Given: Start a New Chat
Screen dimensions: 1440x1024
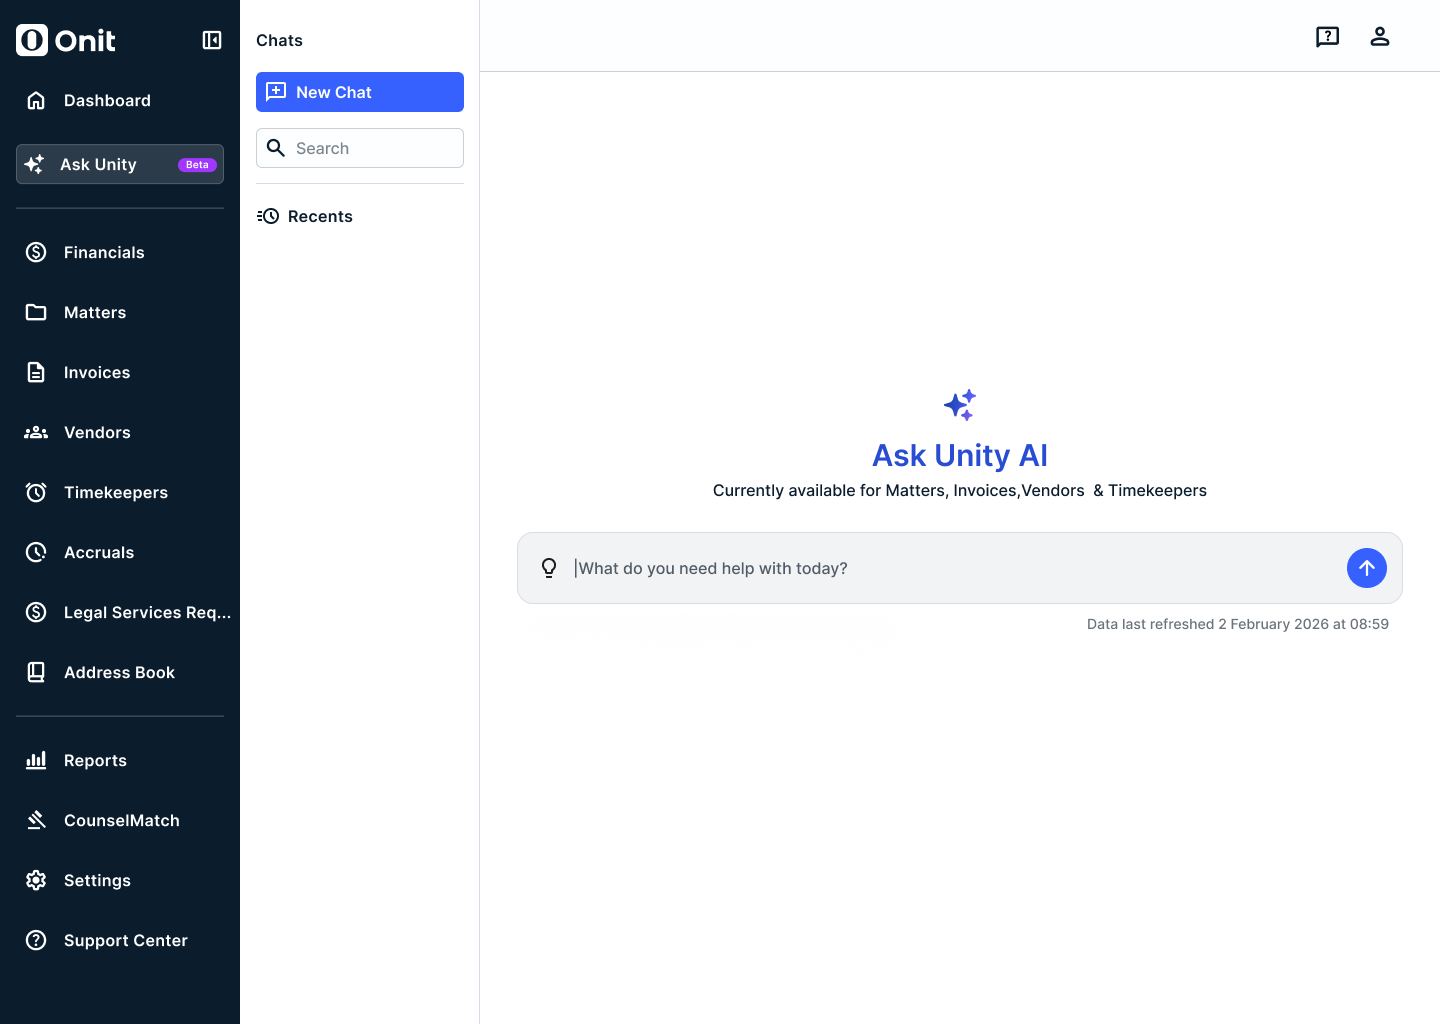Looking at the screenshot, I should click(x=359, y=92).
